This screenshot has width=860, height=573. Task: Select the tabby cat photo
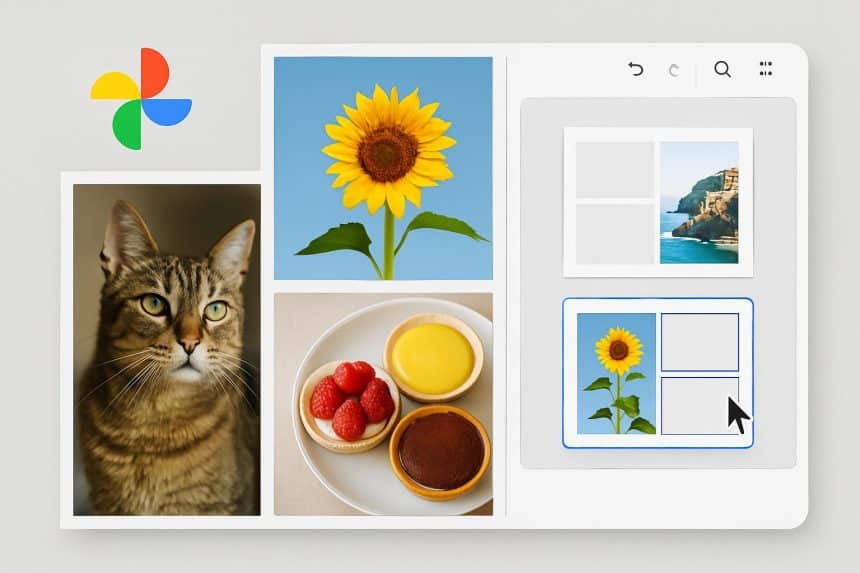[x=166, y=348]
